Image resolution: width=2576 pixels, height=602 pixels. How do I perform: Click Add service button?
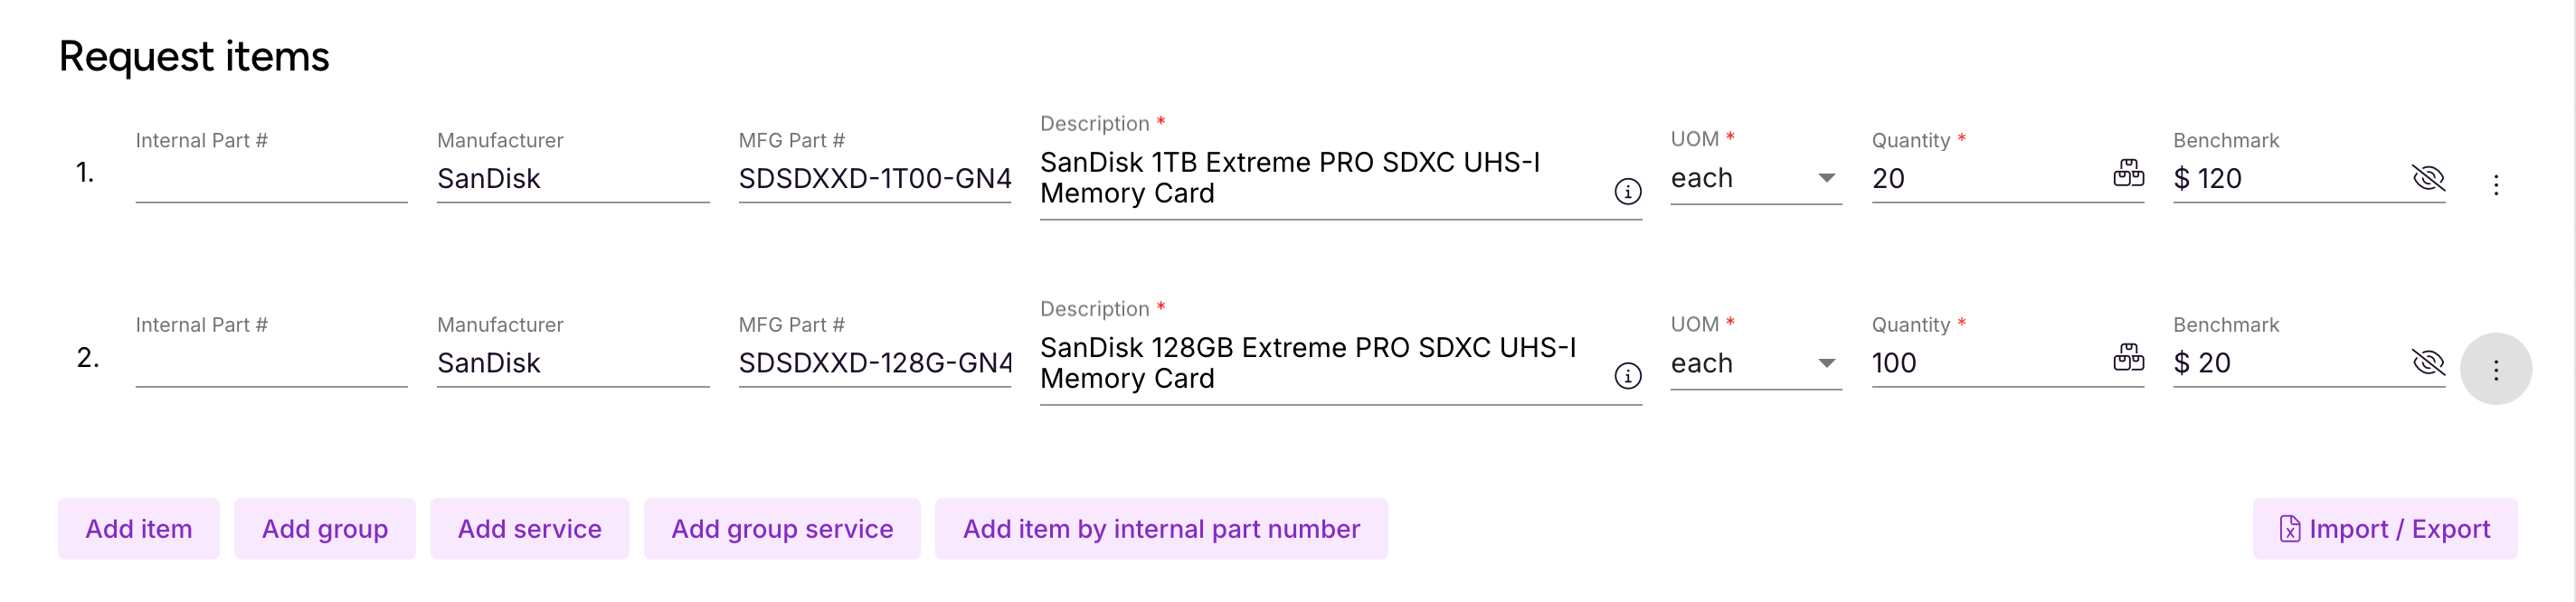pos(530,528)
